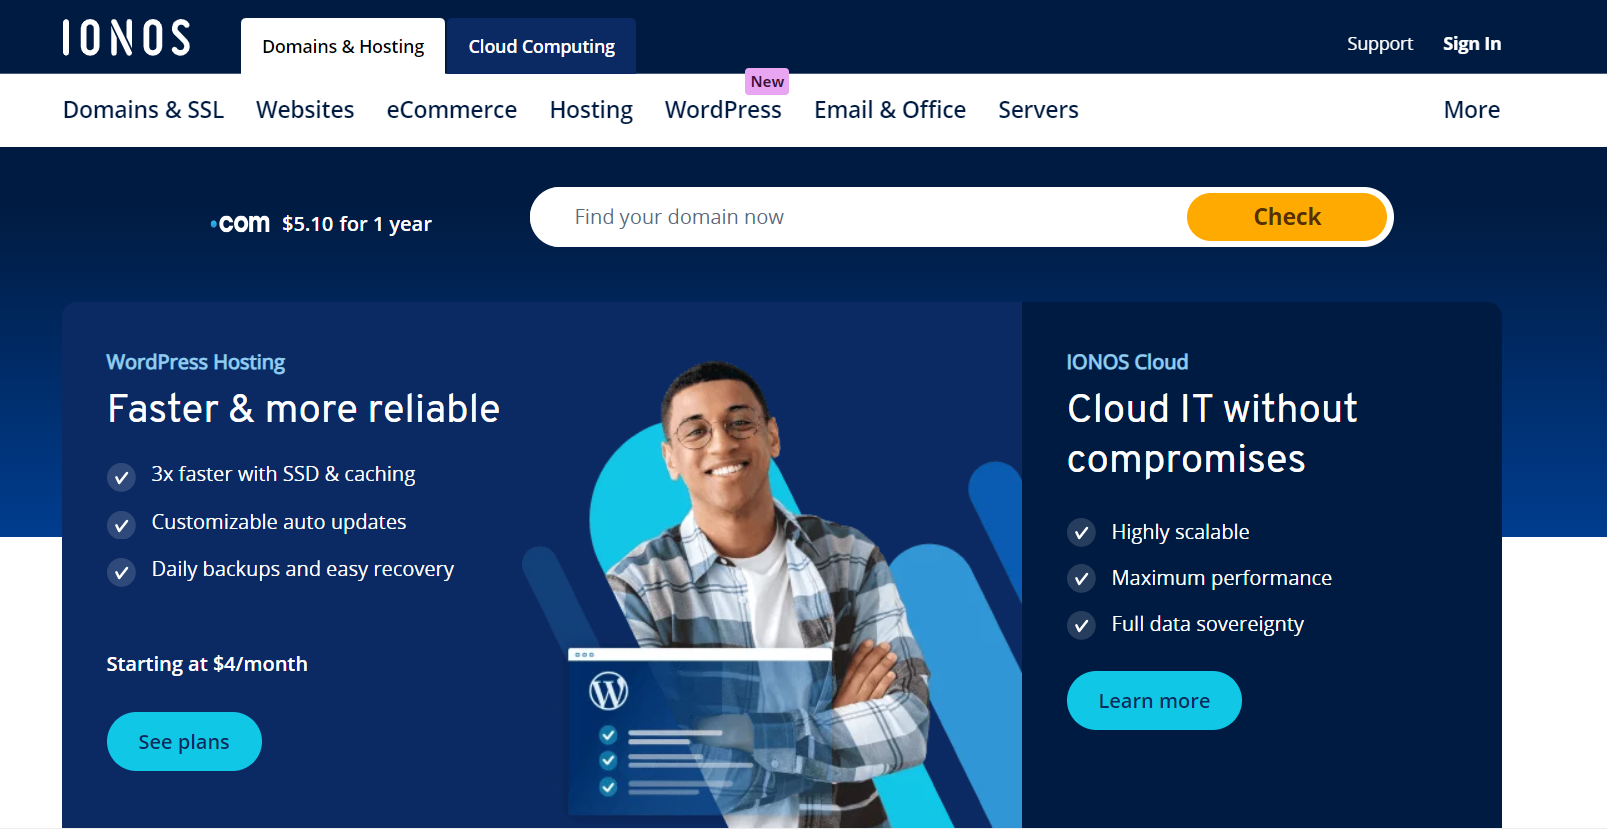Click the Cloud IT without compromises headline
Viewport: 1607px width, 829px height.
click(x=1212, y=434)
